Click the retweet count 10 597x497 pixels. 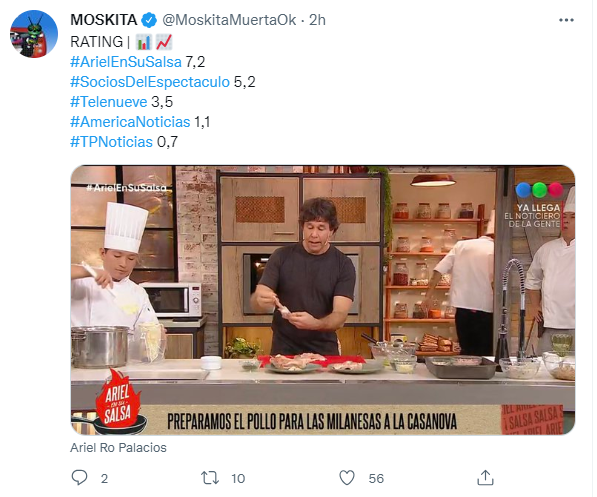click(x=238, y=478)
